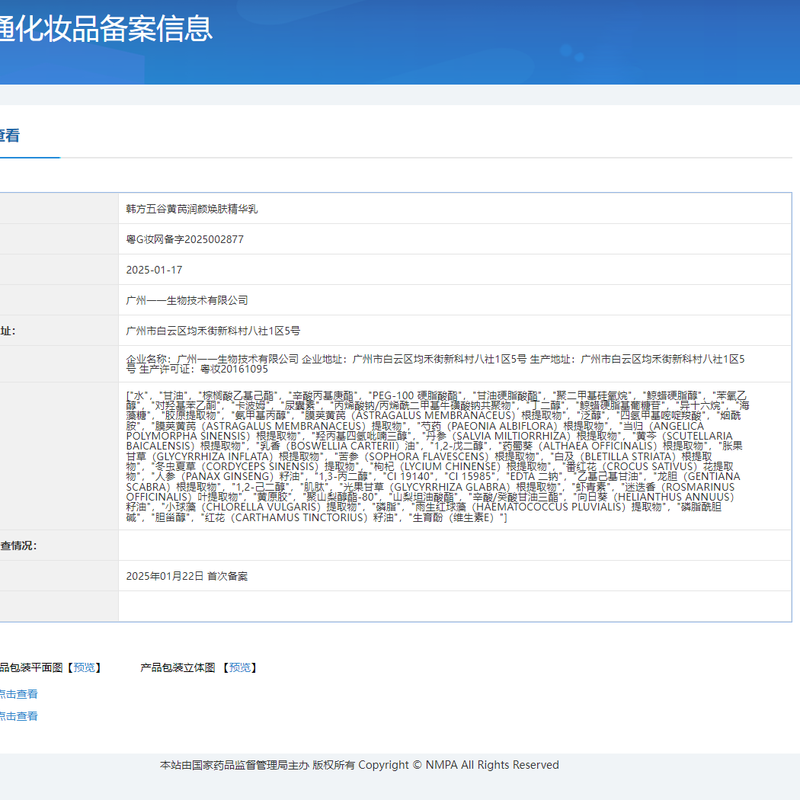Click 预览 link beside 产品包装立体图

238,667
